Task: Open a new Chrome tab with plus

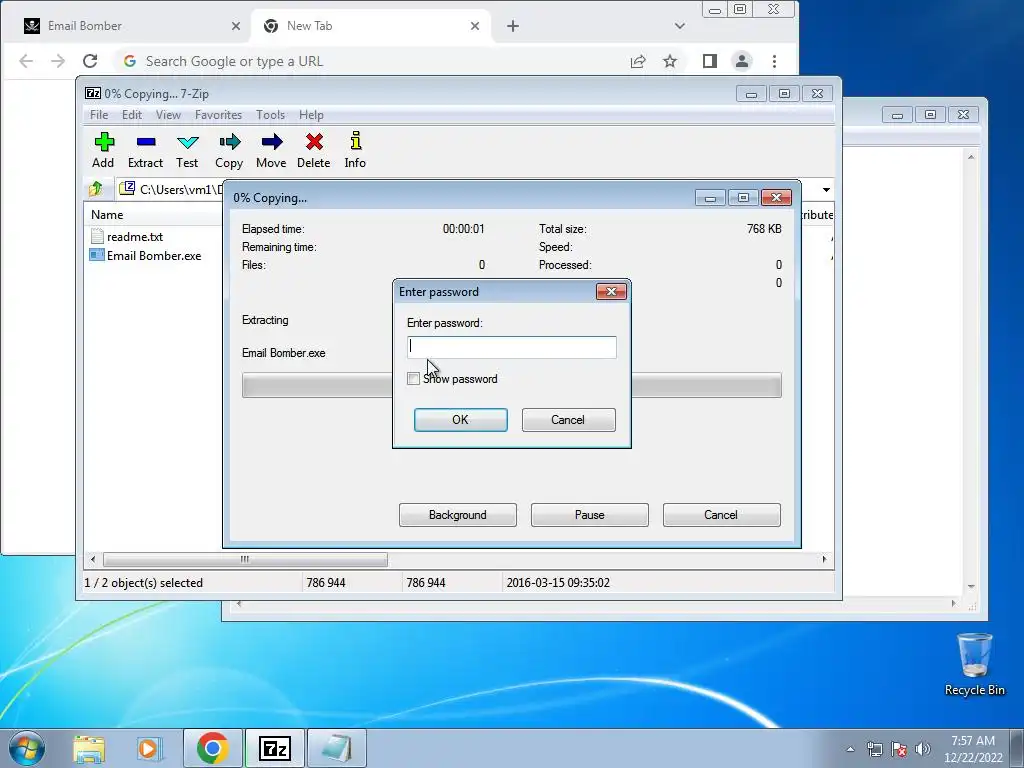Action: [513, 26]
